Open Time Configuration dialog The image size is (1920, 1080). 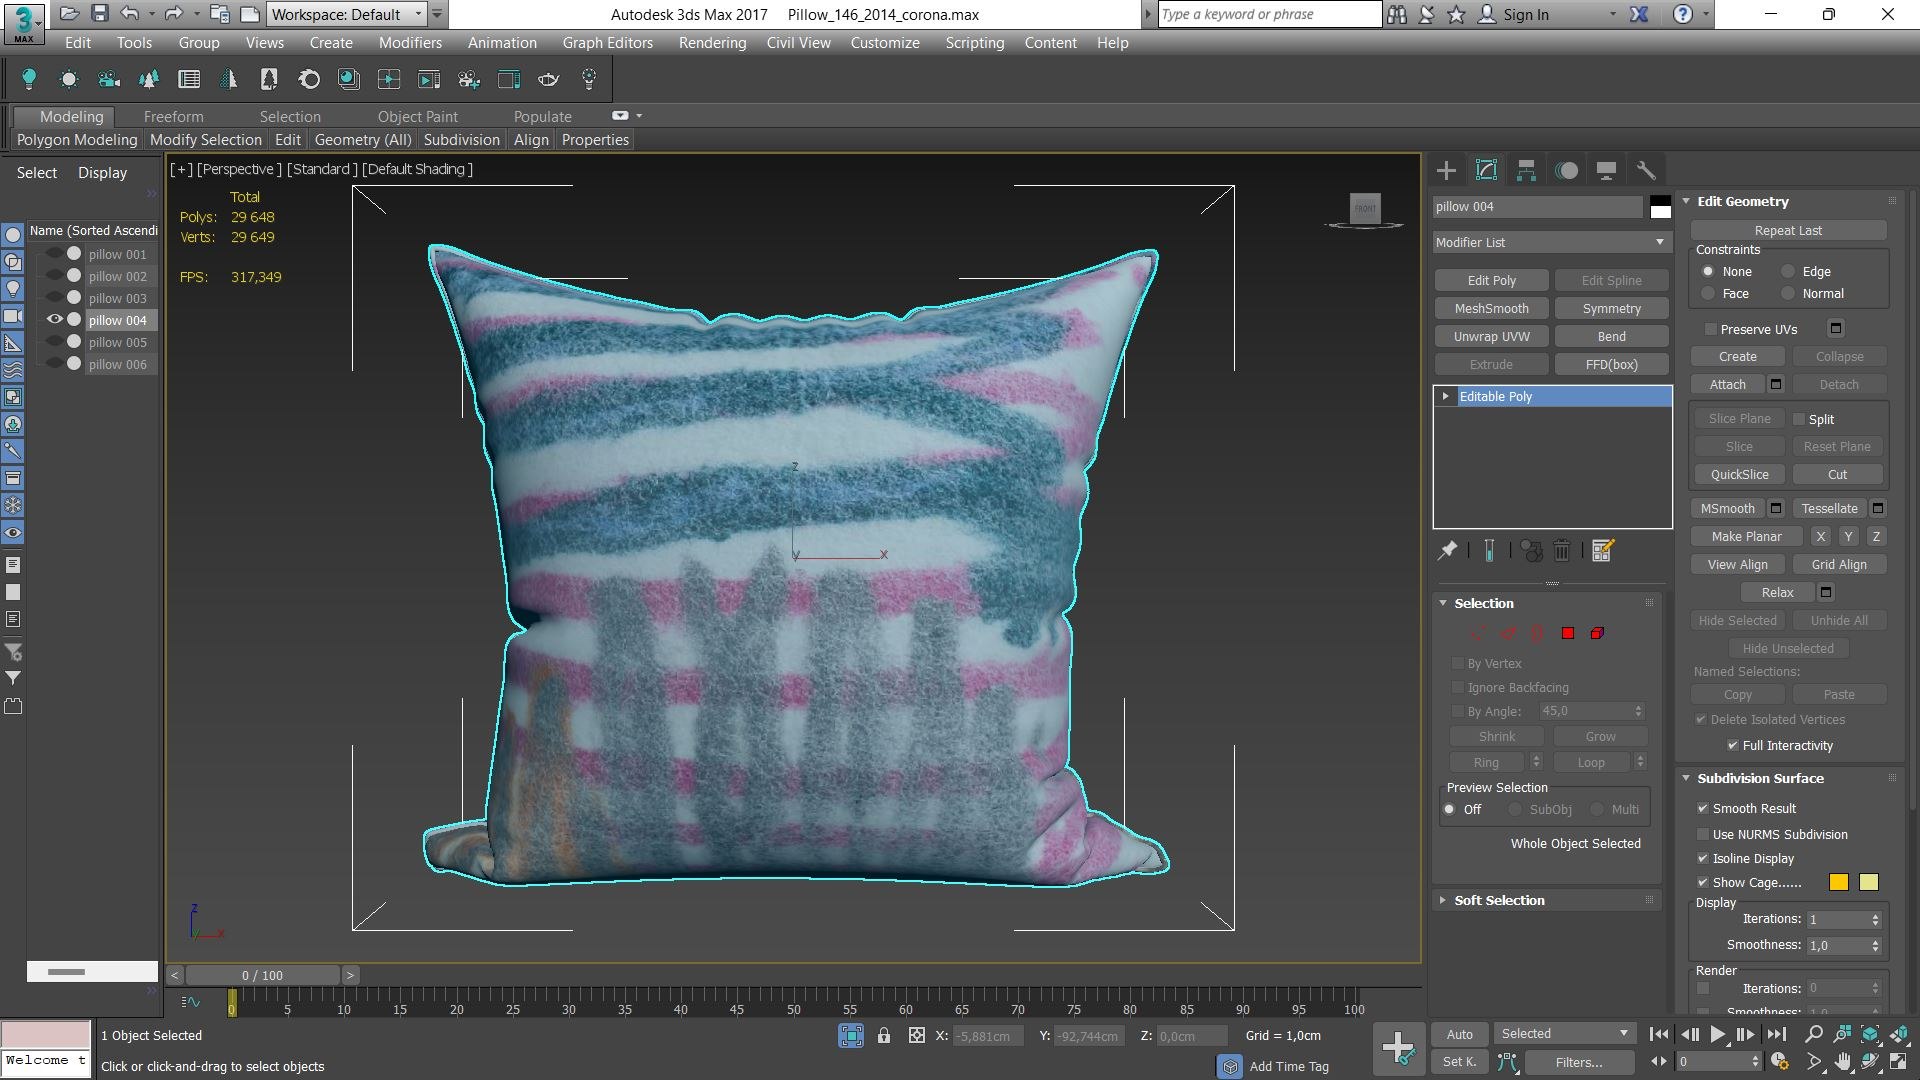1779,1062
